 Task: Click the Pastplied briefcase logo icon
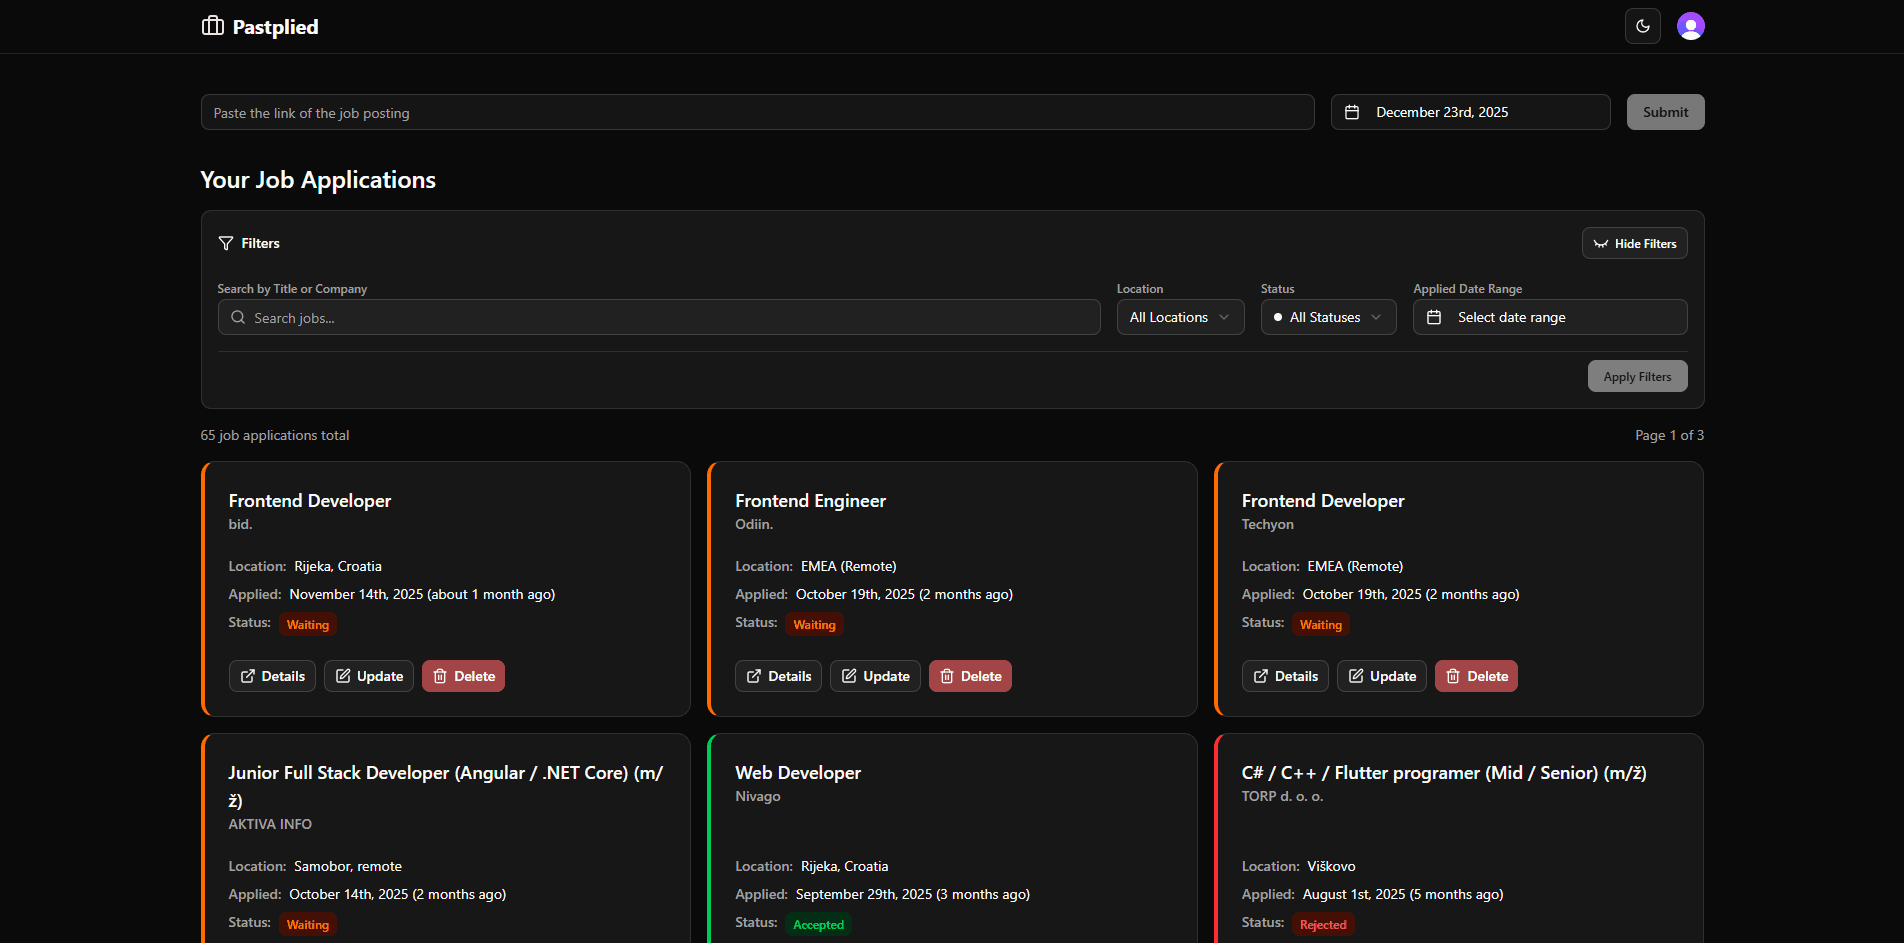(212, 26)
